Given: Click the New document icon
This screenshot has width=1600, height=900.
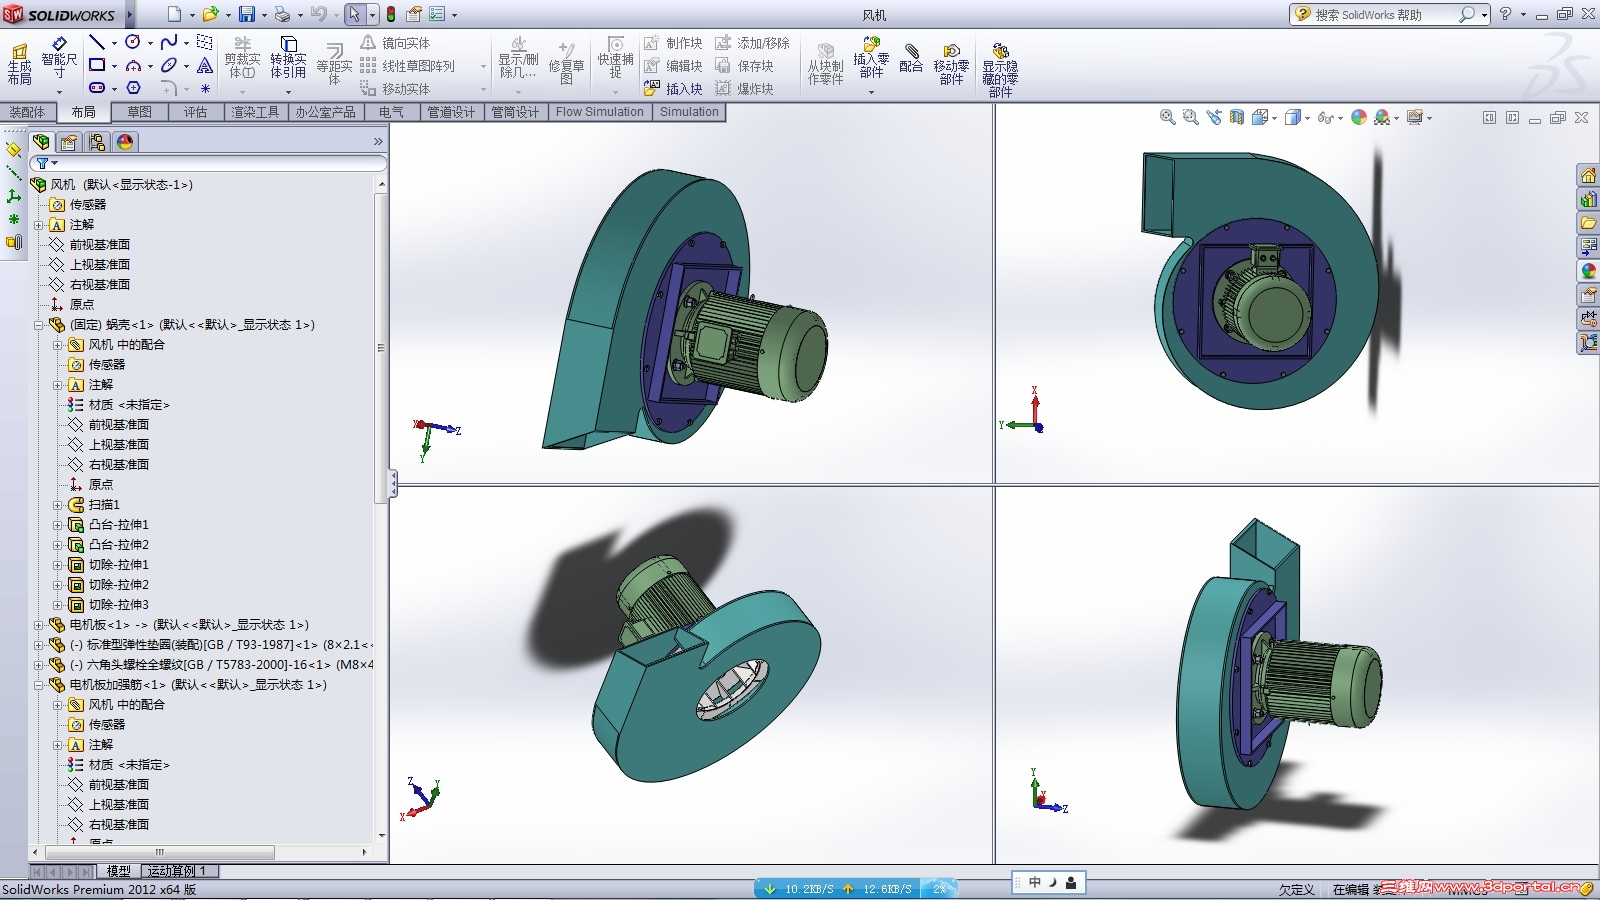Looking at the screenshot, I should [175, 14].
